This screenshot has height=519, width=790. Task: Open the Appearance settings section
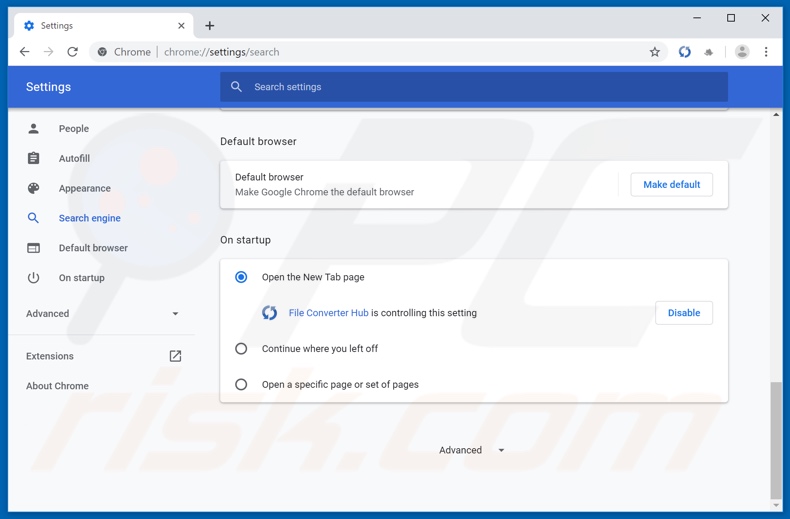pyautogui.click(x=84, y=188)
